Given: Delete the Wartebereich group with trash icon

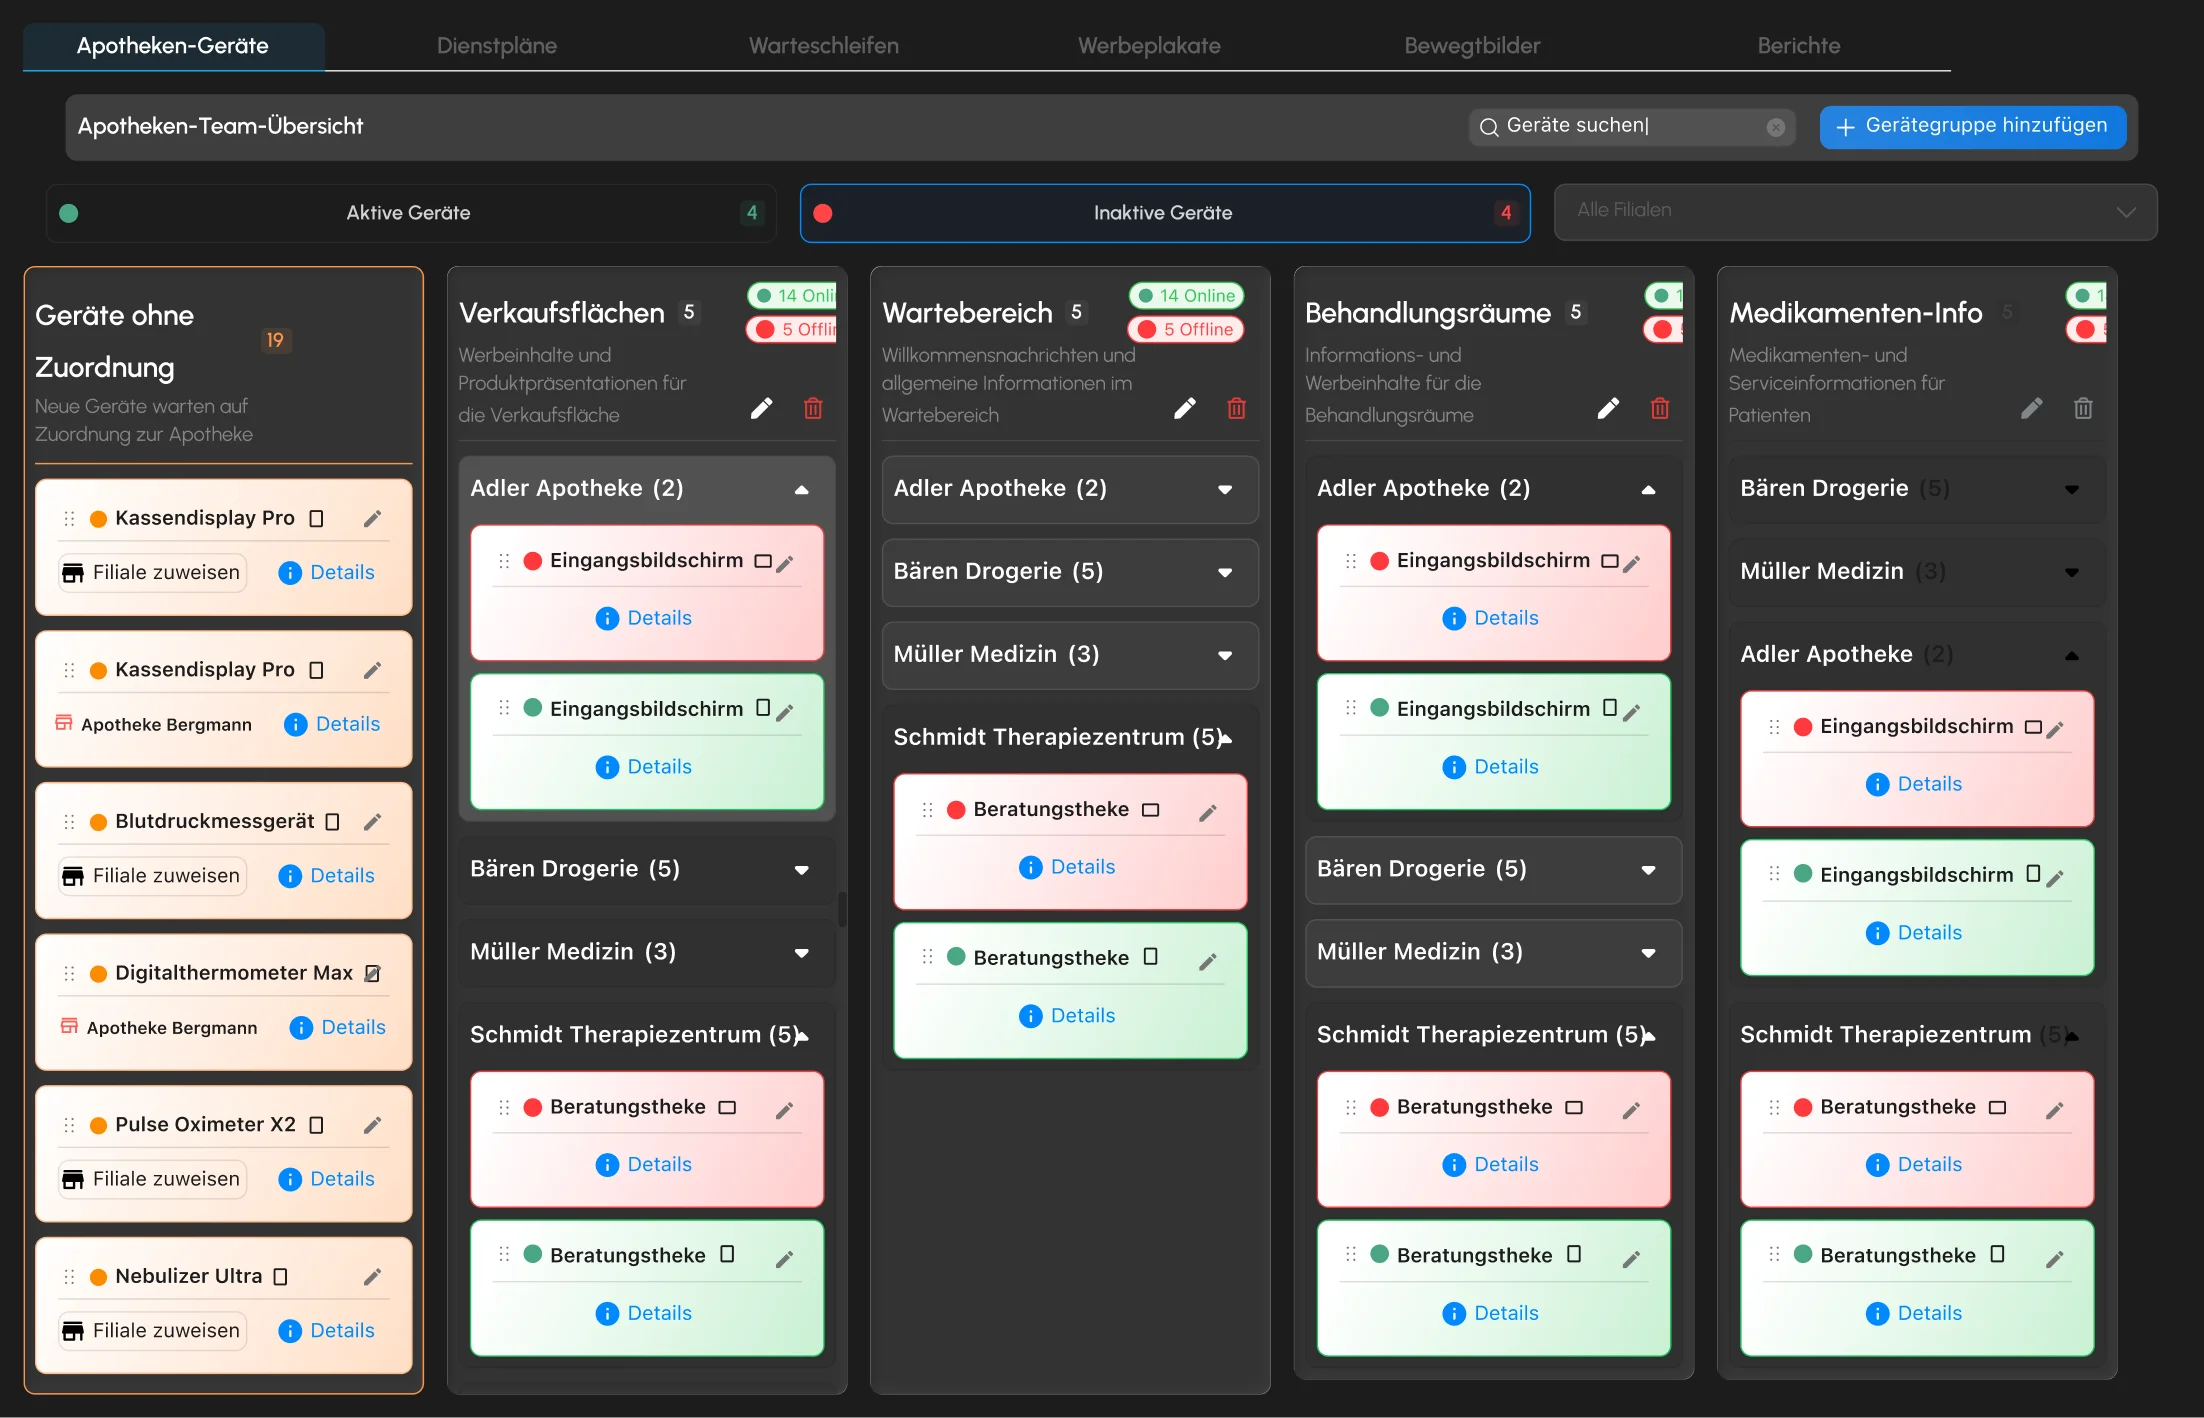Looking at the screenshot, I should pyautogui.click(x=1237, y=408).
